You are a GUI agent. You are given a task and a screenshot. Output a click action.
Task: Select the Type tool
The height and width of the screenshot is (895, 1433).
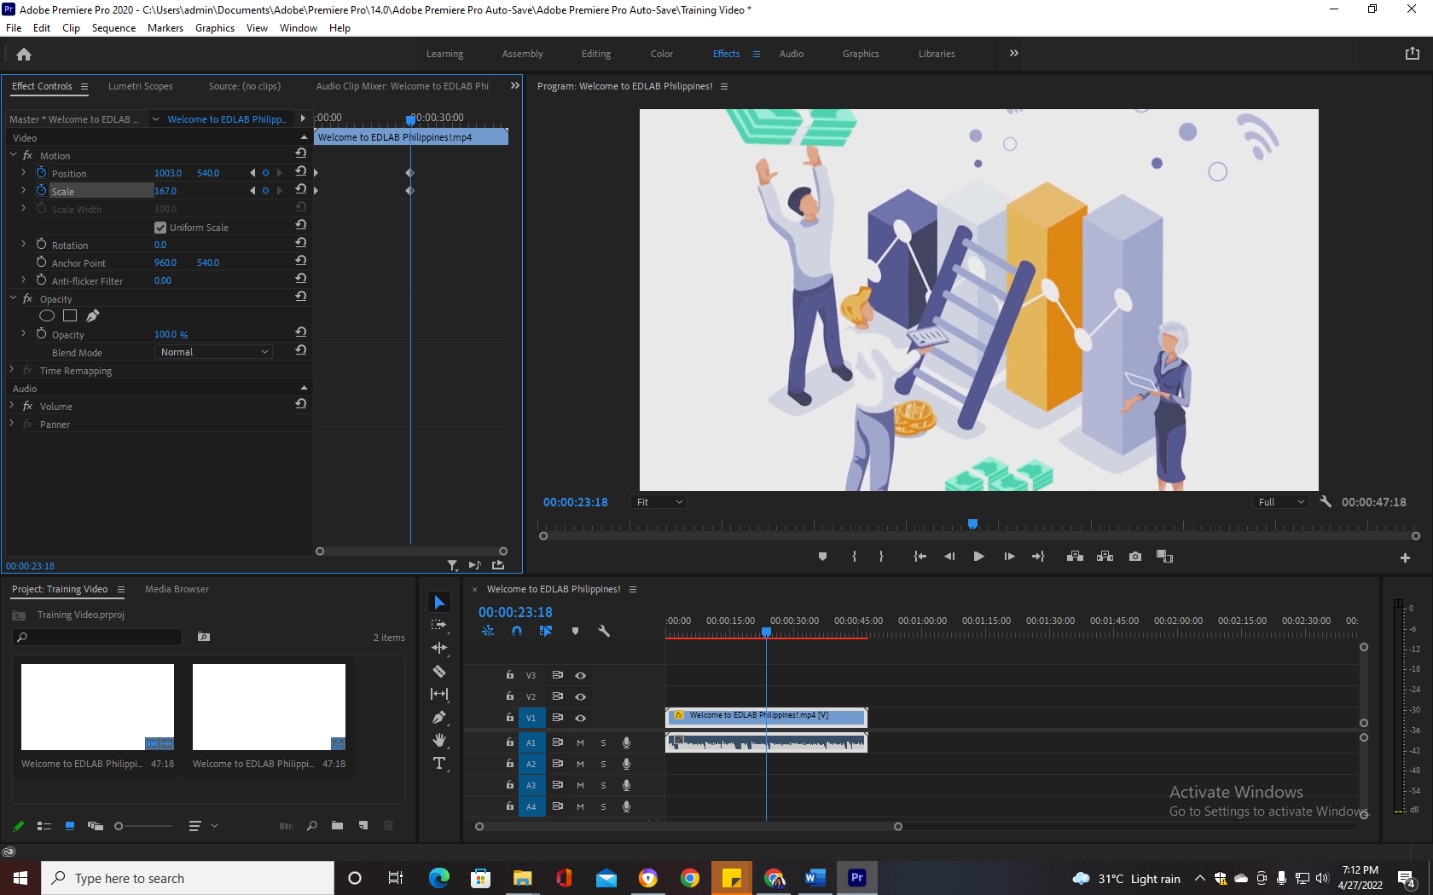439,764
